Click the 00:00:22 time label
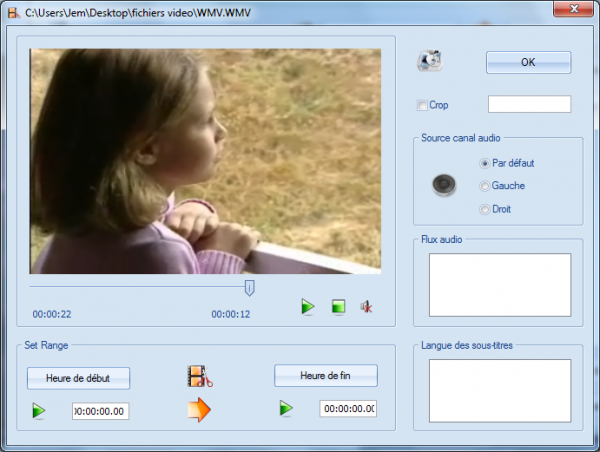Viewport: 600px width, 452px height. pos(52,314)
